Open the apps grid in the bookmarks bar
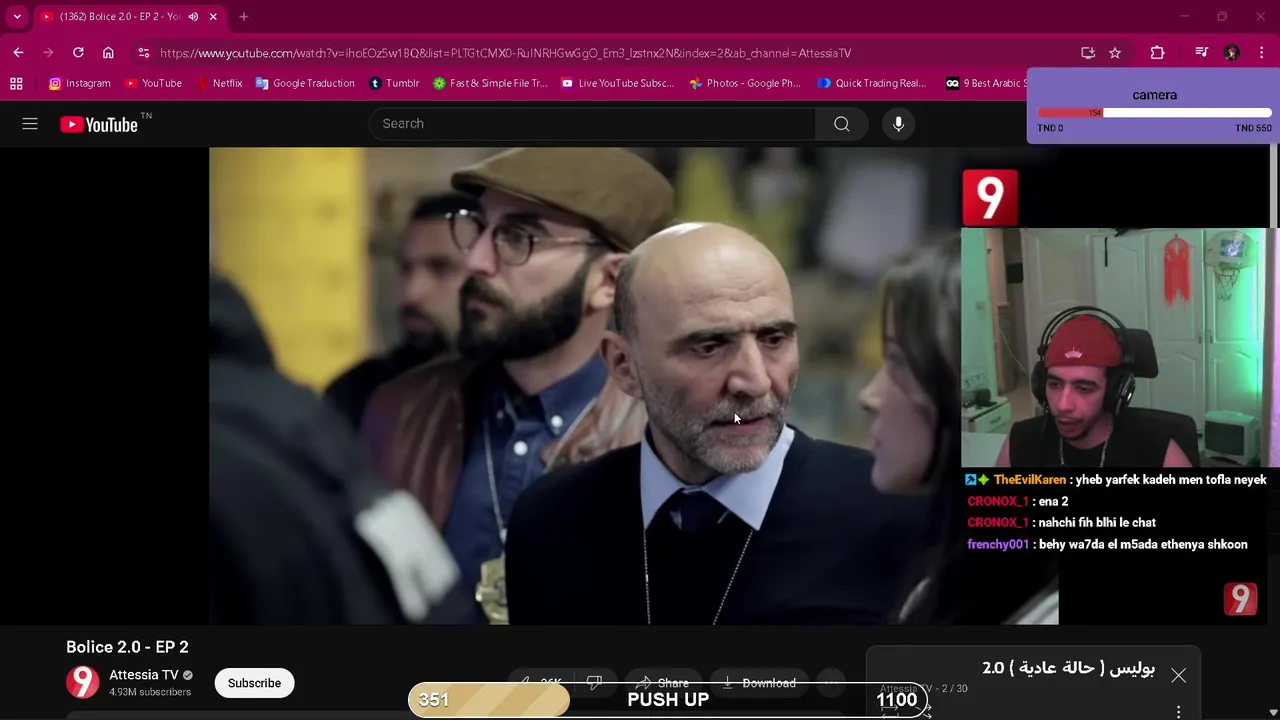 (16, 83)
